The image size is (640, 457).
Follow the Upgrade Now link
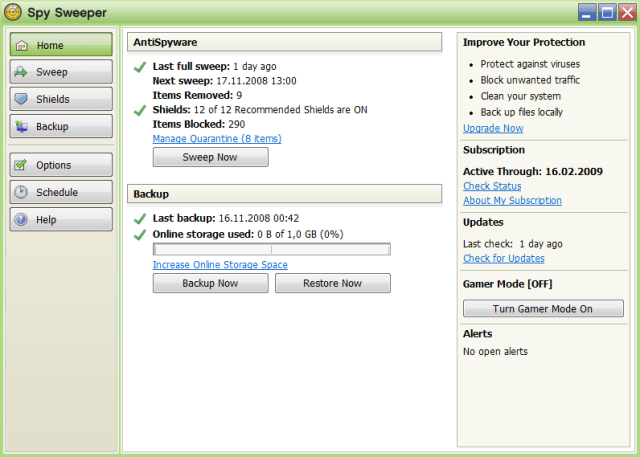coord(493,128)
